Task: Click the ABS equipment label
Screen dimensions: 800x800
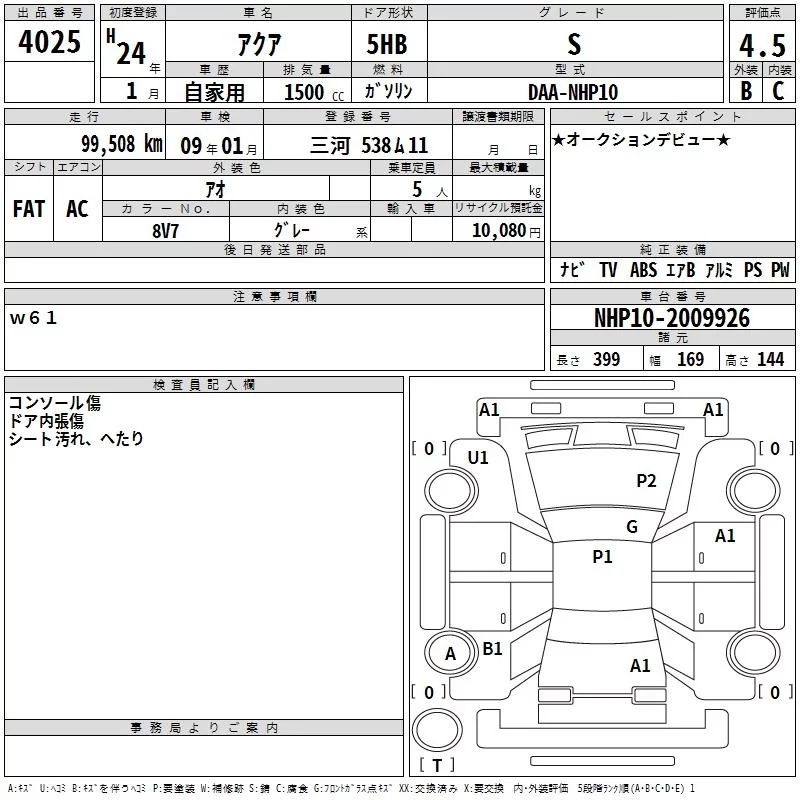Action: pyautogui.click(x=643, y=269)
